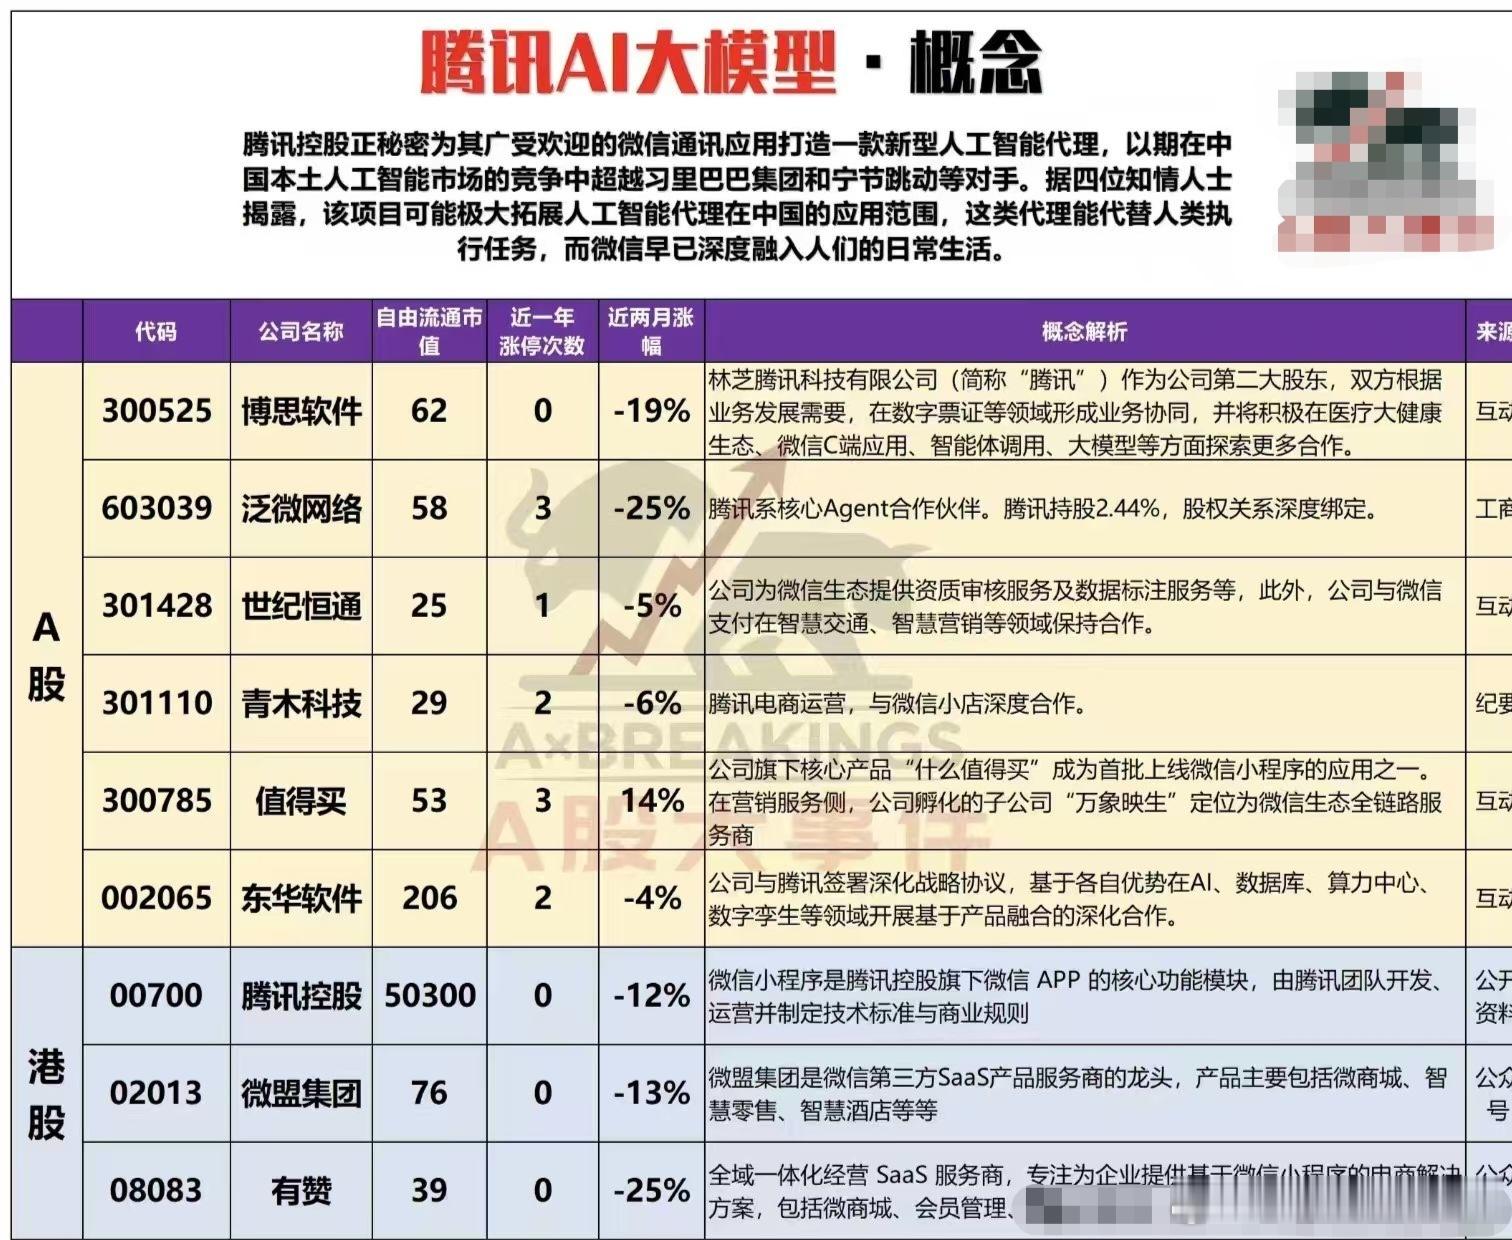Click the title 腾讯AI大模型·概念
1512x1240 pixels.
pyautogui.click(x=731, y=63)
